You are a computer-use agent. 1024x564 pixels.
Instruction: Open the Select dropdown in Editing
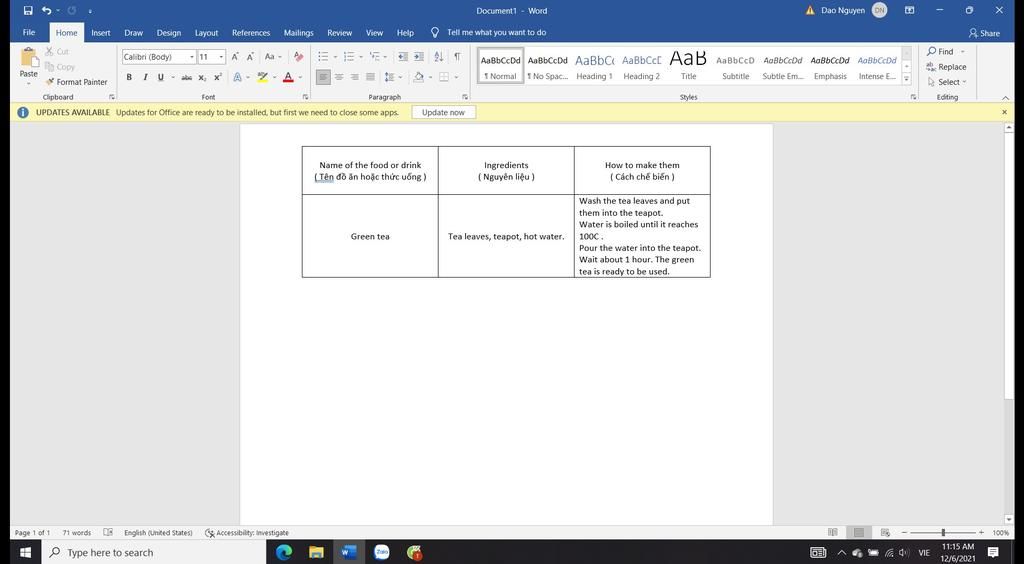(x=946, y=82)
